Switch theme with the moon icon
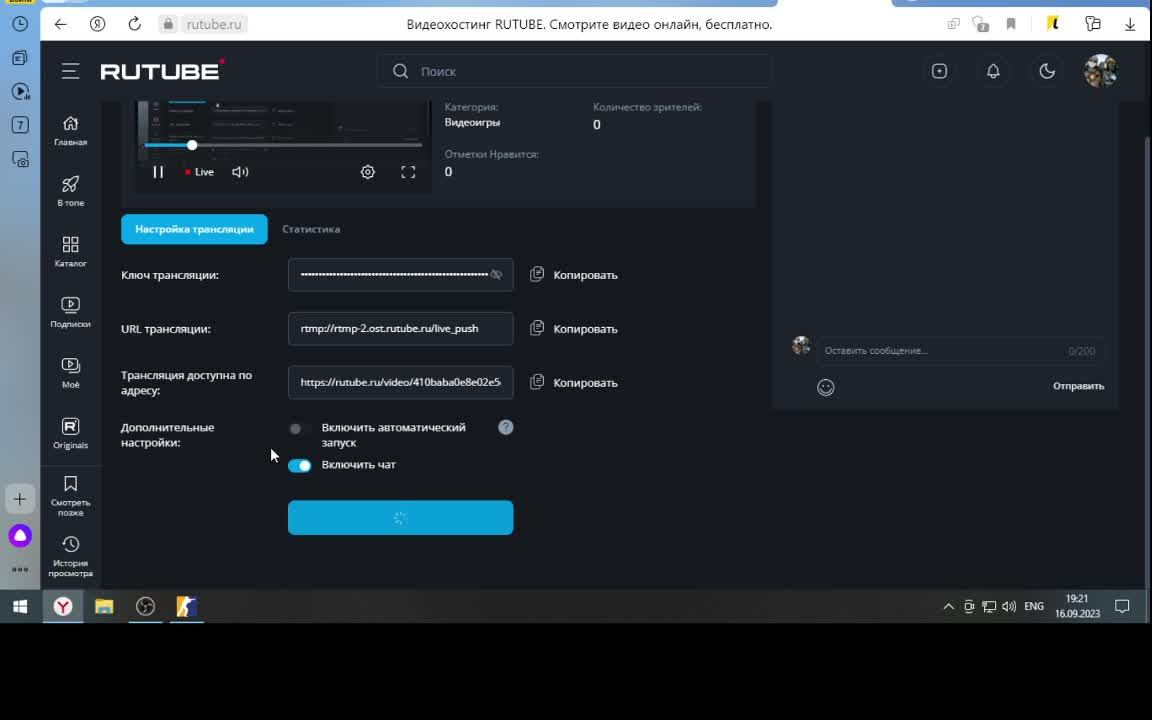Screen dimensions: 1152x720 pos(1047,71)
